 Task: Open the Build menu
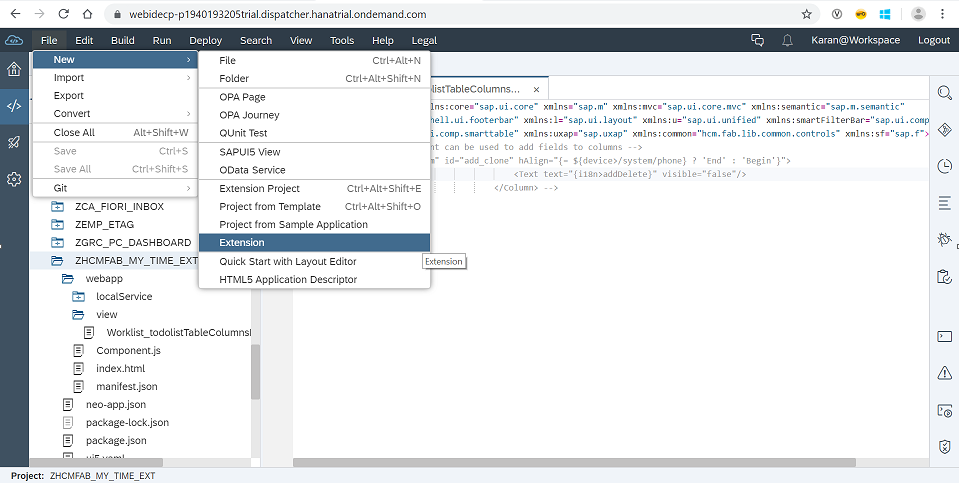123,40
